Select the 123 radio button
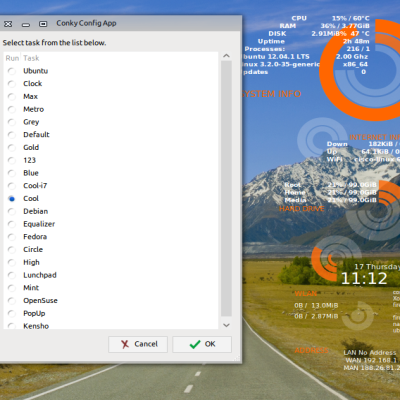400x400 pixels. point(12,160)
